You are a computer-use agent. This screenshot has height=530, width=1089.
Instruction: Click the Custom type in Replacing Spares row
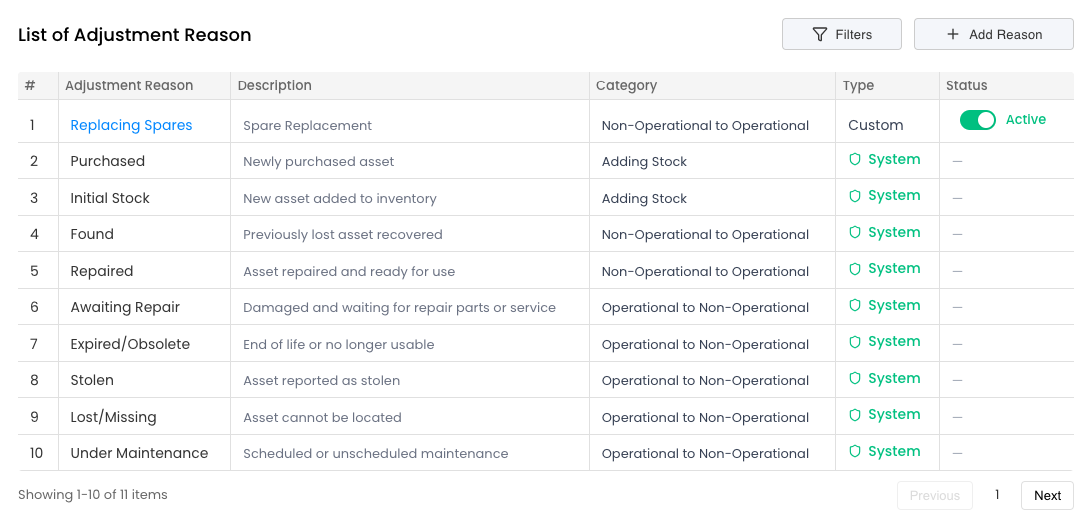click(876, 125)
